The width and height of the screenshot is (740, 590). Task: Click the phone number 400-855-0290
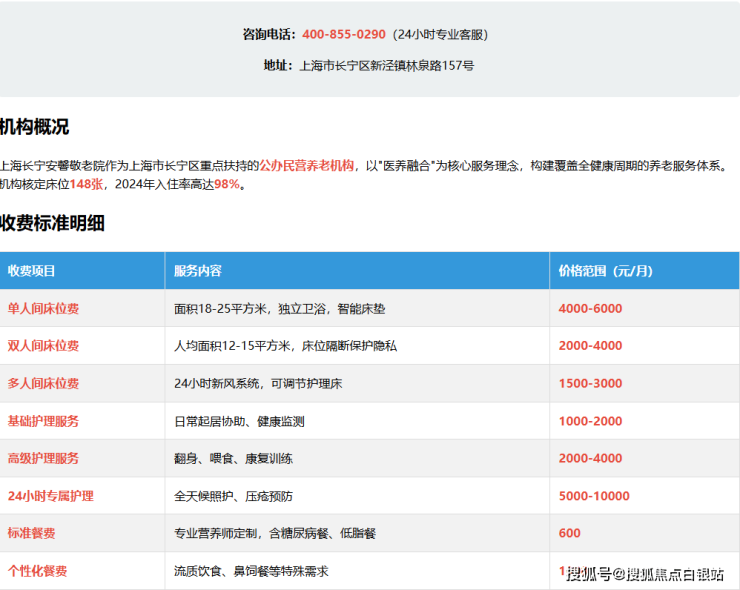pyautogui.click(x=343, y=34)
